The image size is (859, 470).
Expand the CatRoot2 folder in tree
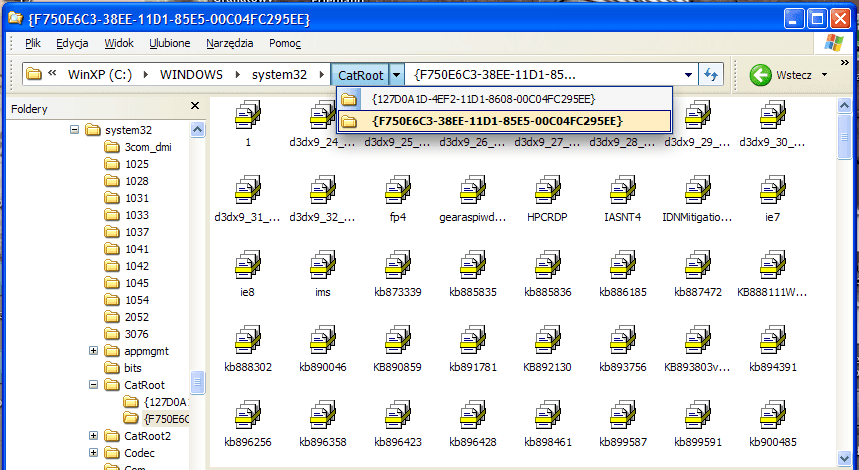[x=94, y=436]
